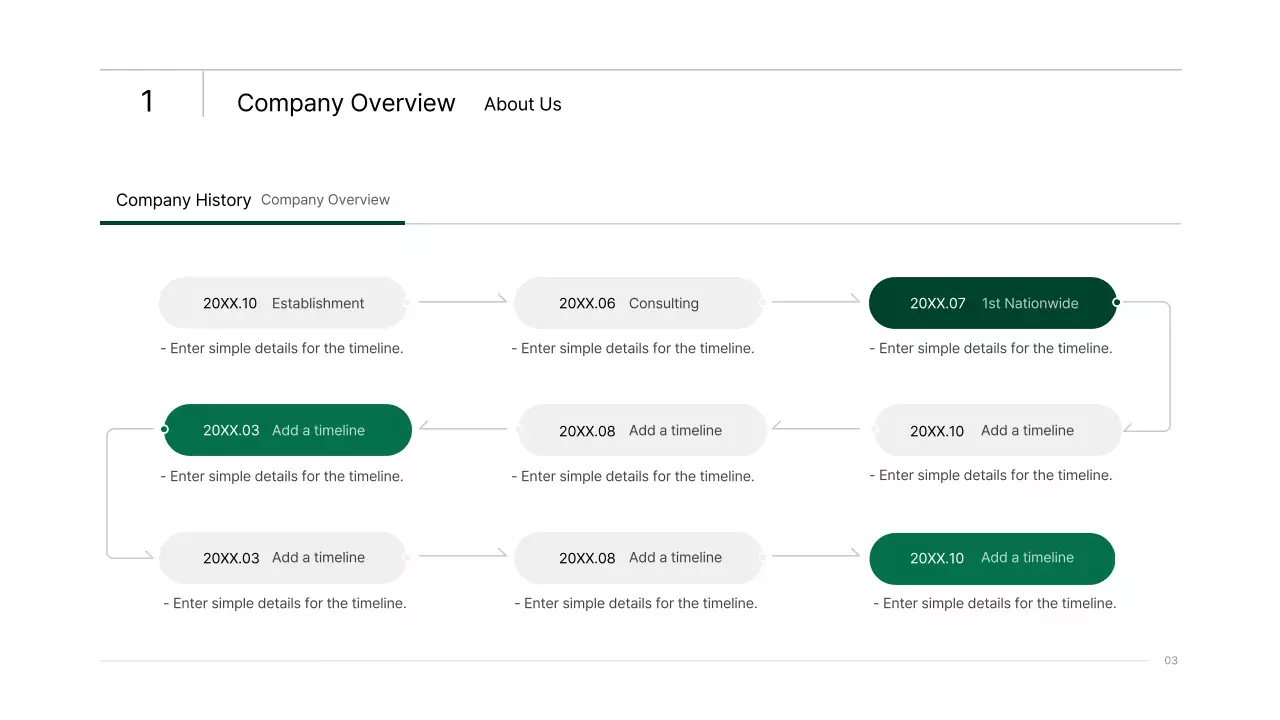Click the arrow between 20XX.08 and 20XX.03 pills
The width and height of the screenshot is (1280, 720).
[x=462, y=428]
